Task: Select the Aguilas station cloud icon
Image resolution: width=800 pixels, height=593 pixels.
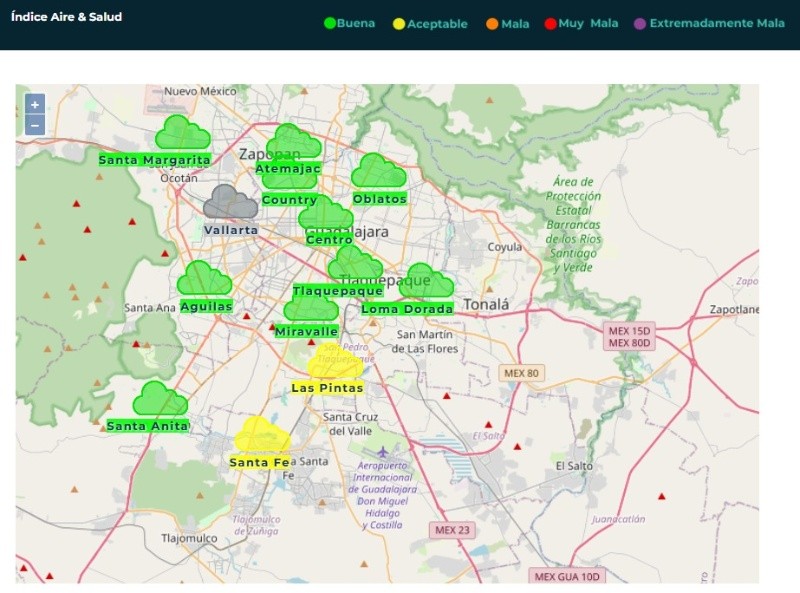Action: tap(204, 279)
